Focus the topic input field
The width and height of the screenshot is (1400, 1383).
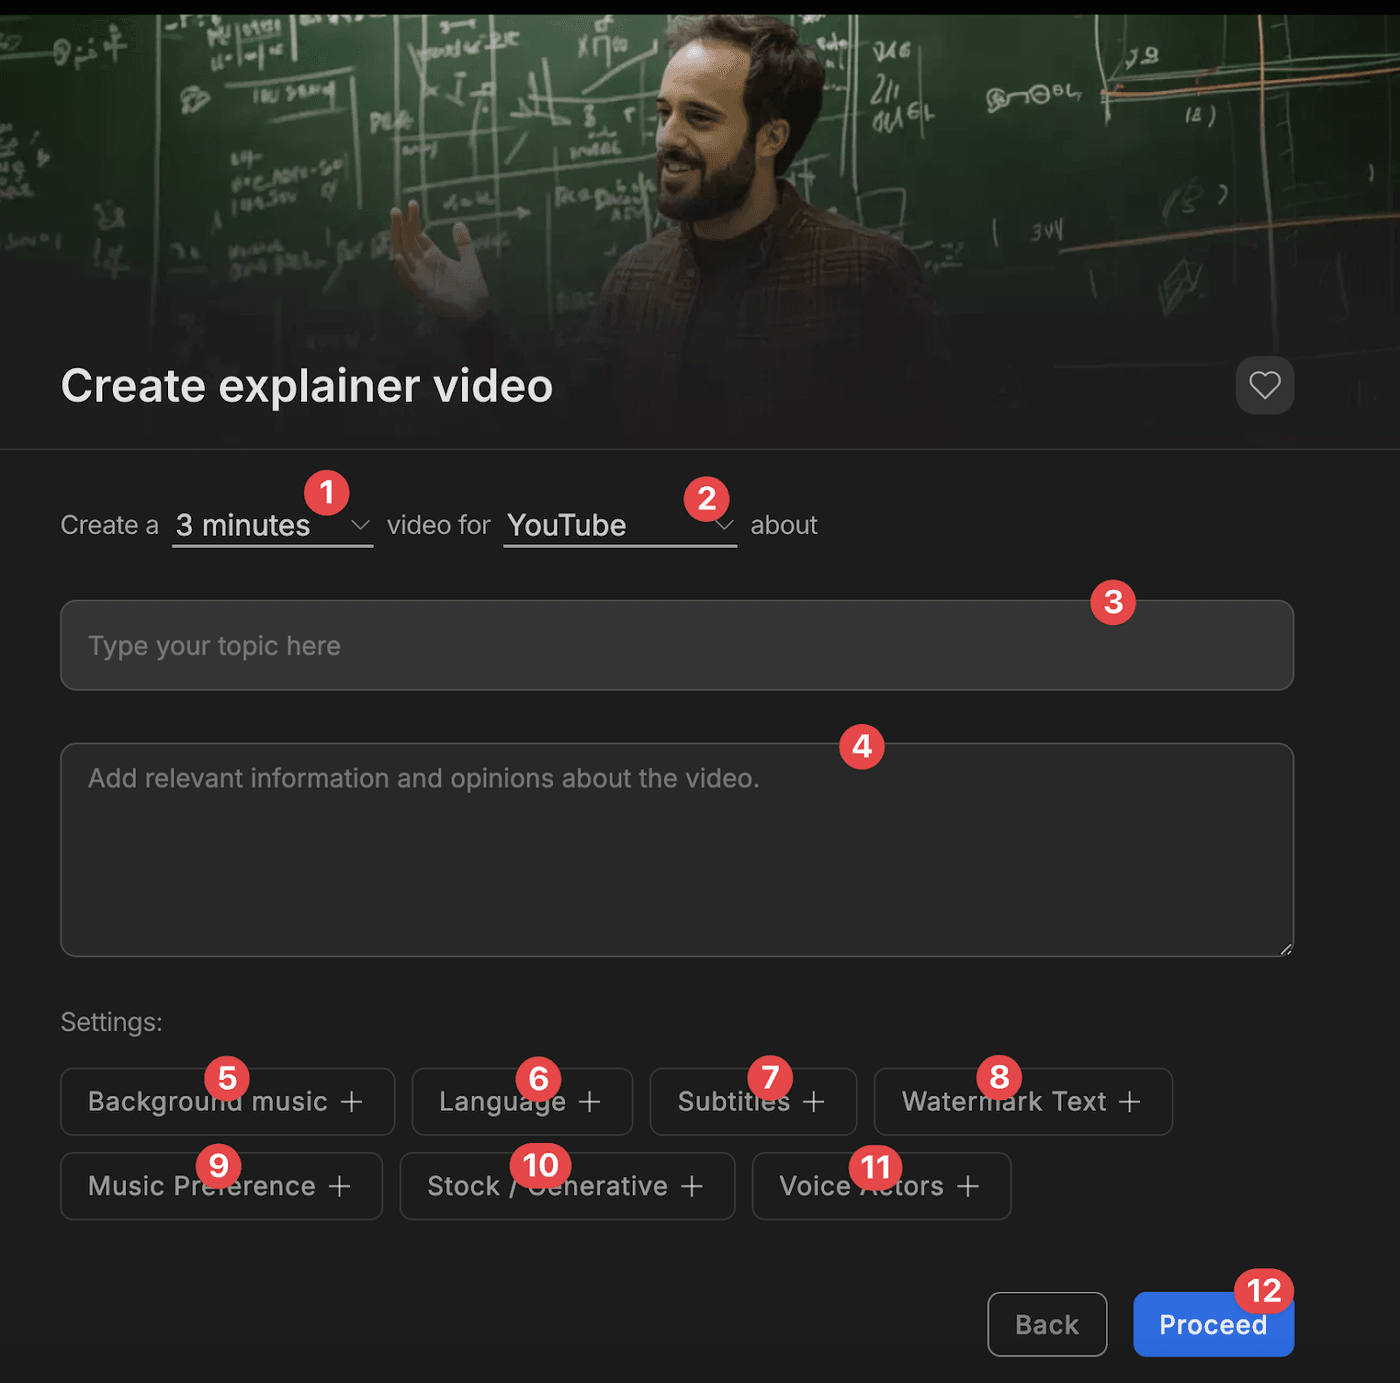pos(677,645)
